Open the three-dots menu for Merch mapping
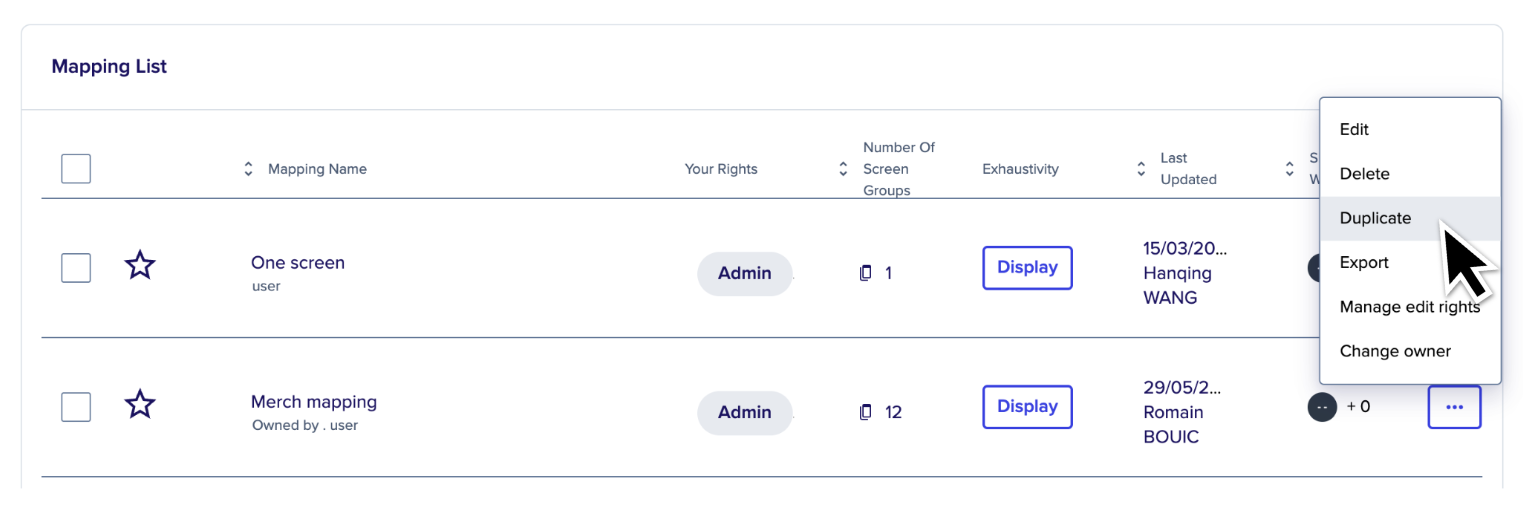The height and width of the screenshot is (508, 1524). click(x=1454, y=407)
